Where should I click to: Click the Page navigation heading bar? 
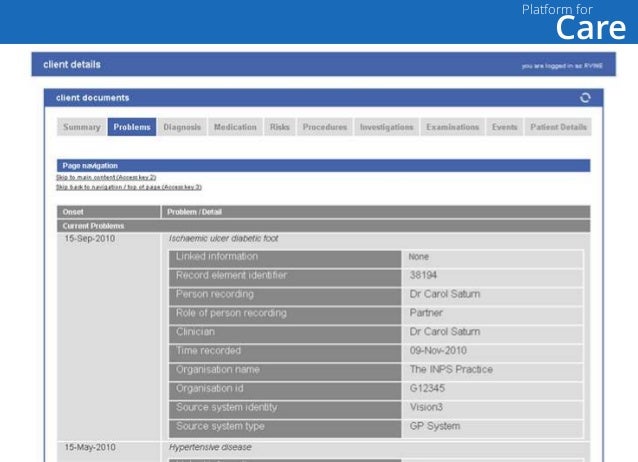click(323, 166)
